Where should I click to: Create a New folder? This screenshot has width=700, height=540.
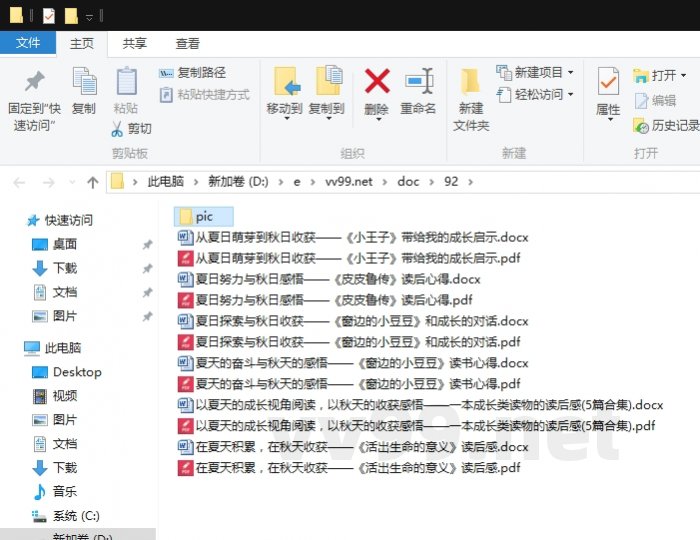click(x=471, y=99)
